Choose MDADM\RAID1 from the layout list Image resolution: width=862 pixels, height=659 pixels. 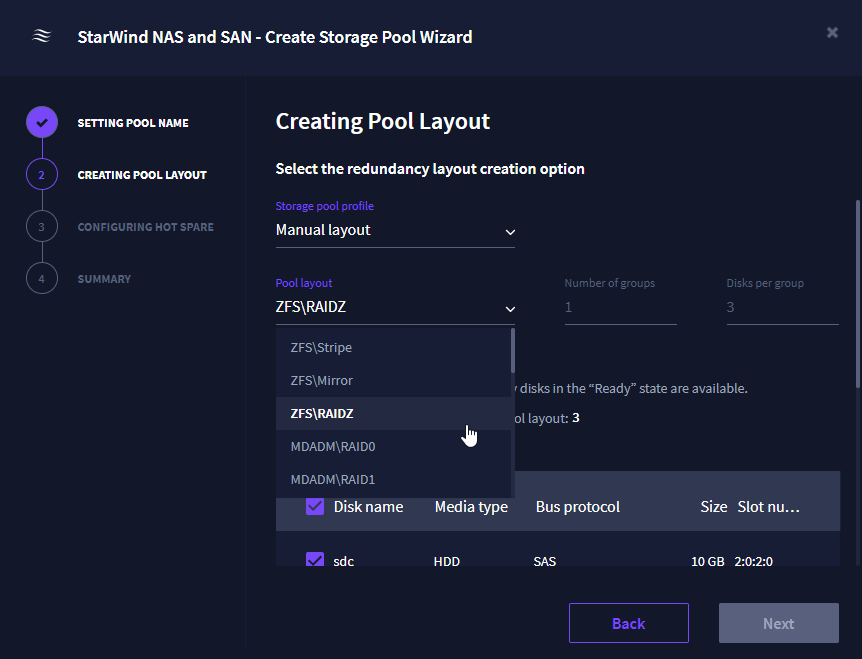(394, 479)
